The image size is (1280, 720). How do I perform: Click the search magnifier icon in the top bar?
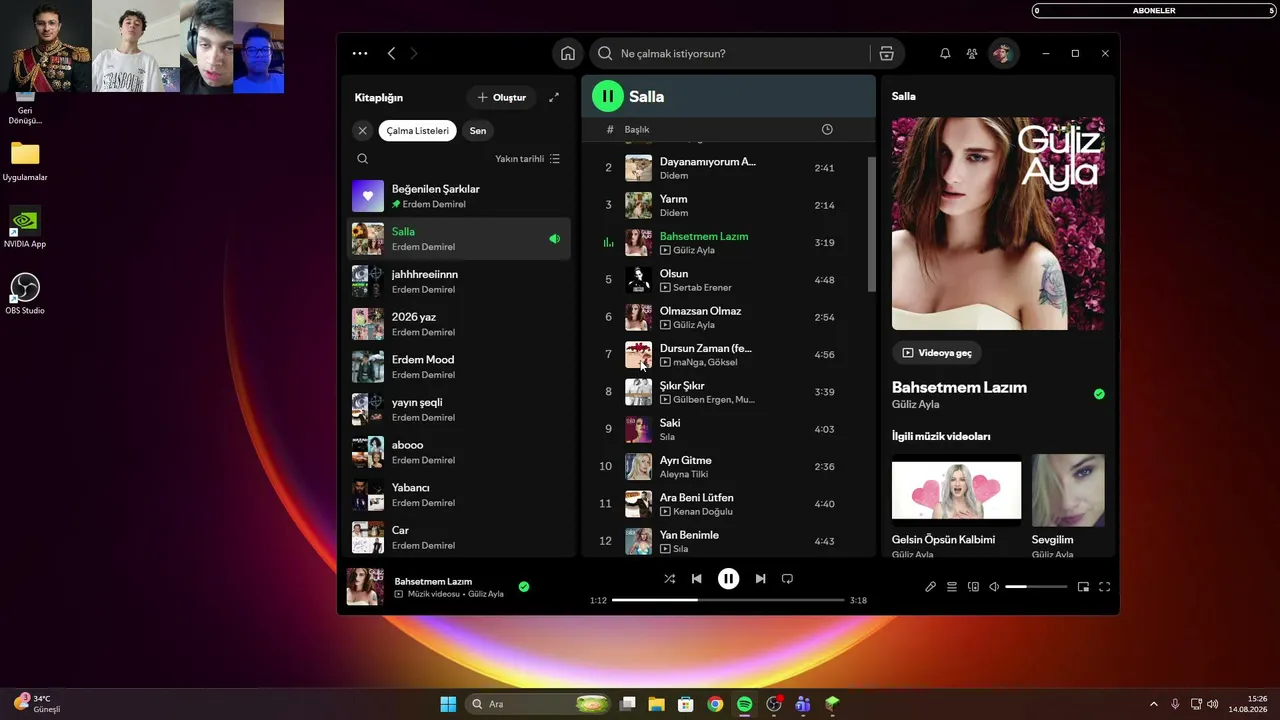tap(605, 53)
